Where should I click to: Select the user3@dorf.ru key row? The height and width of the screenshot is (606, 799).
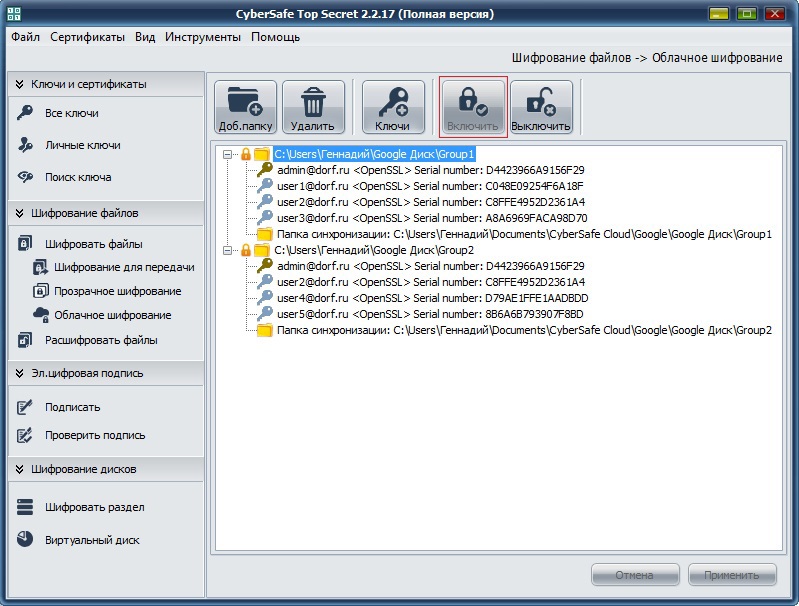pyautogui.click(x=432, y=218)
